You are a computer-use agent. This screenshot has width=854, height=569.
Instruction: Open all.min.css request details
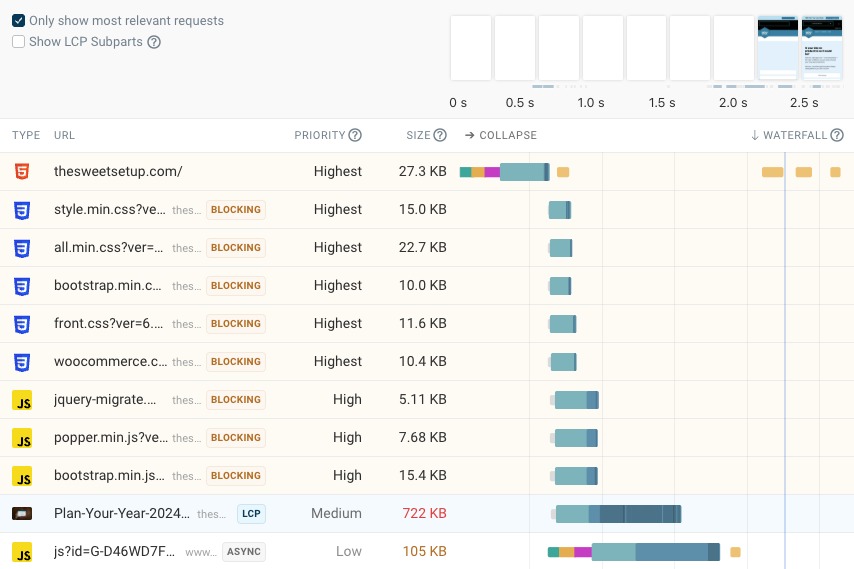[x=108, y=247]
